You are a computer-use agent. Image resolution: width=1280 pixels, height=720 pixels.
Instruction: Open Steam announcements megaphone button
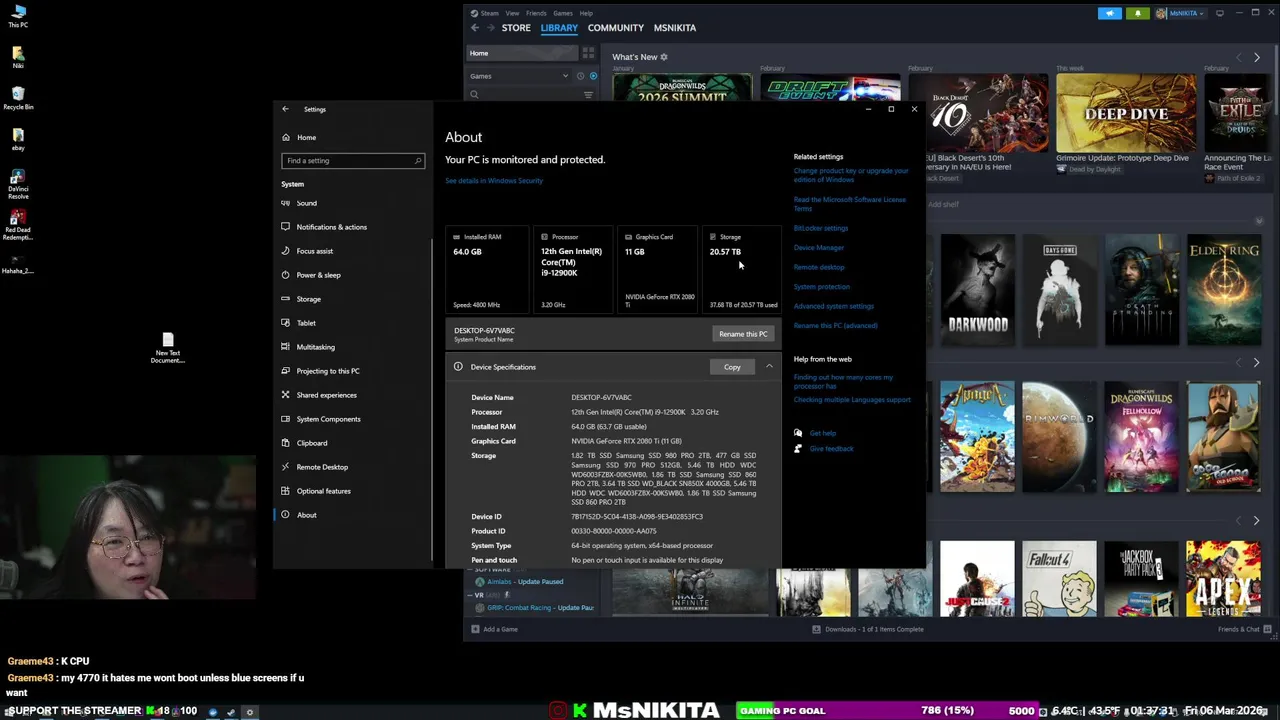[x=1110, y=13]
